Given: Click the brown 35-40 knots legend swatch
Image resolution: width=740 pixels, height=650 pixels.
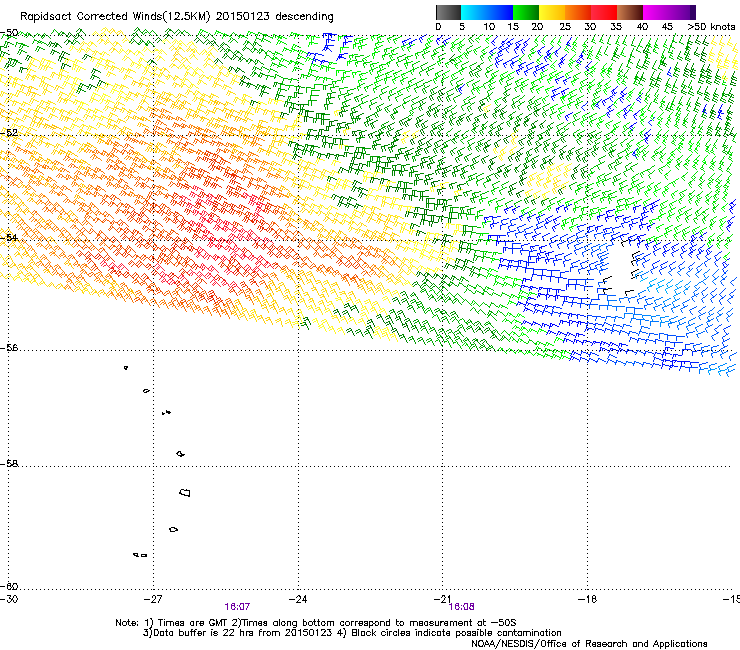Looking at the screenshot, I should pos(630,12).
